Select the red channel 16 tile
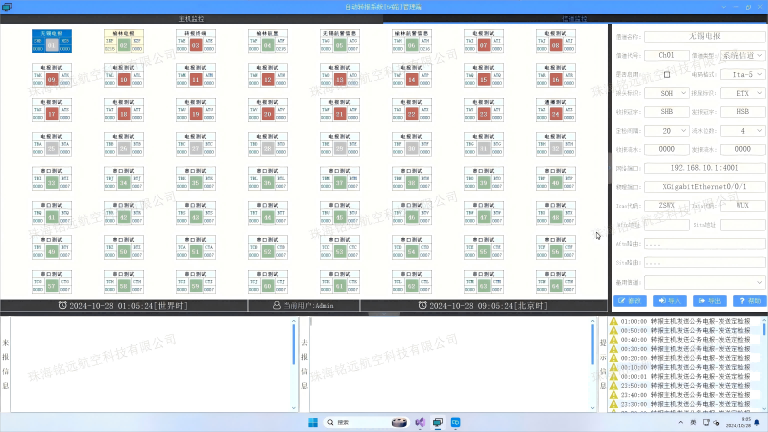 pos(556,75)
